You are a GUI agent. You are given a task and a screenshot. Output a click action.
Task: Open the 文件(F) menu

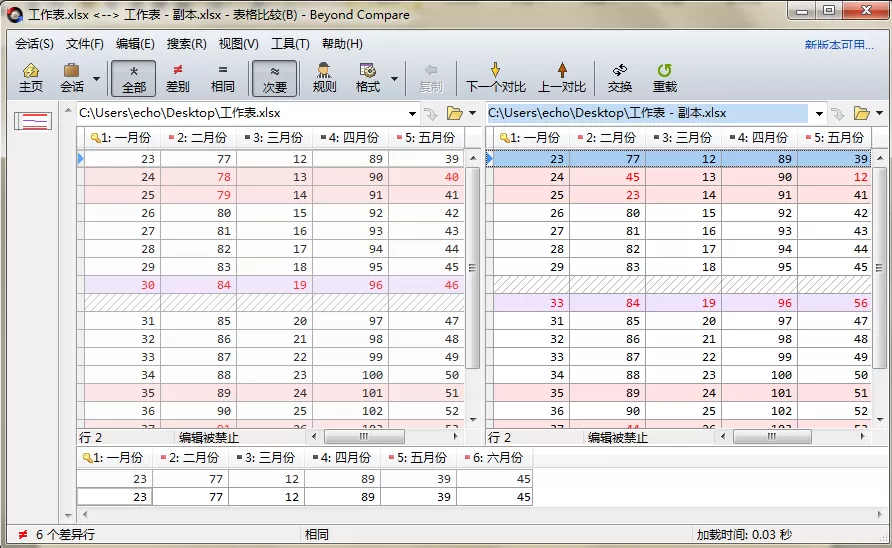(x=84, y=44)
